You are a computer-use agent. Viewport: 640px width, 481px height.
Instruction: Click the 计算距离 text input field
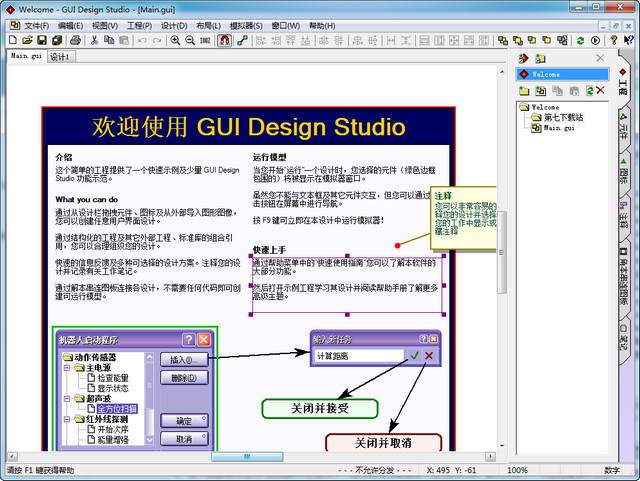(359, 356)
